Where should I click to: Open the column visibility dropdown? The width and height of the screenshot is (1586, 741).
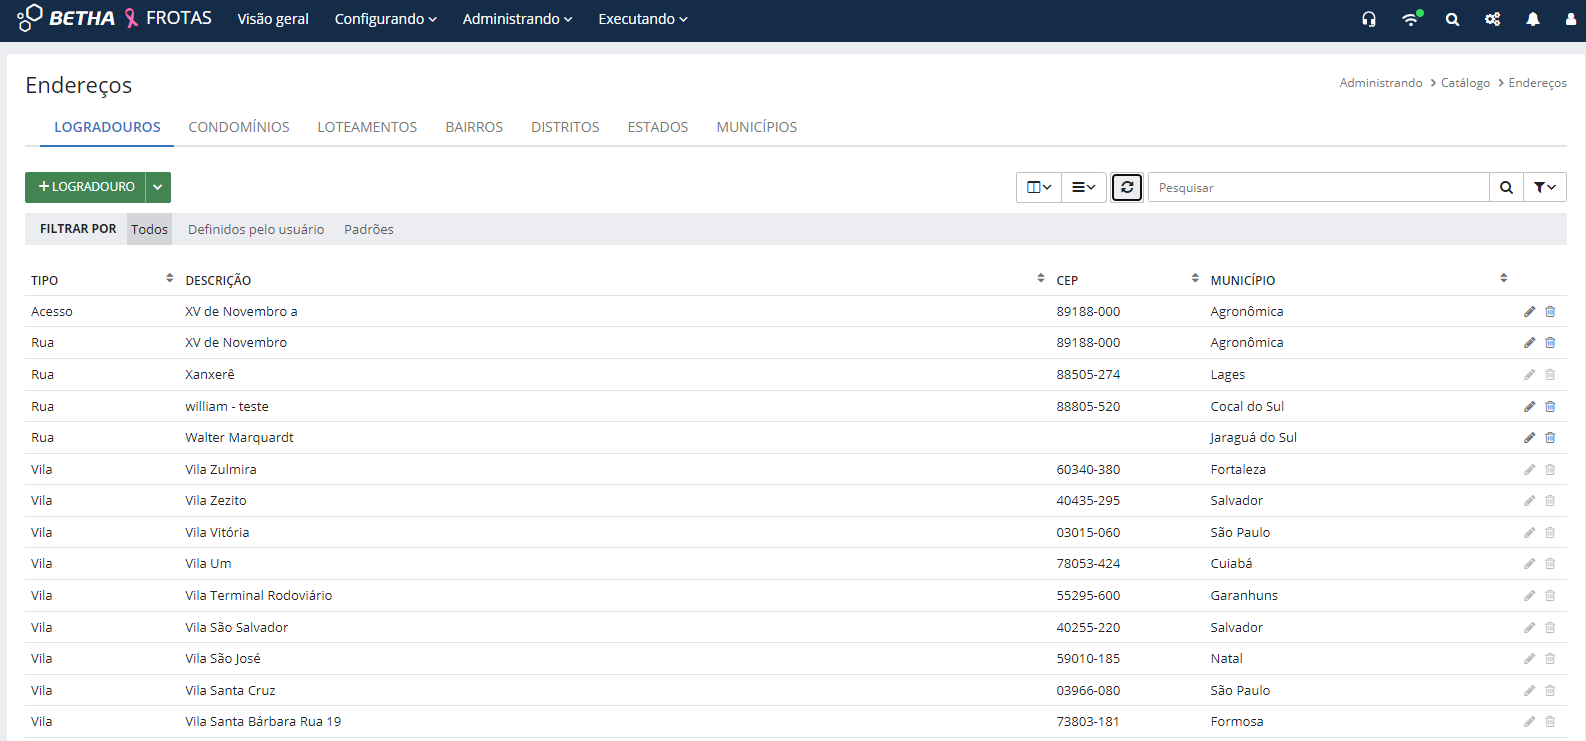(1039, 187)
